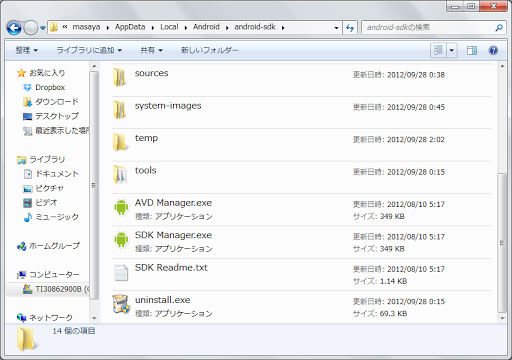This screenshot has height=360, width=512.
Task: Open the ライブラリに追加 menu
Action: point(89,50)
